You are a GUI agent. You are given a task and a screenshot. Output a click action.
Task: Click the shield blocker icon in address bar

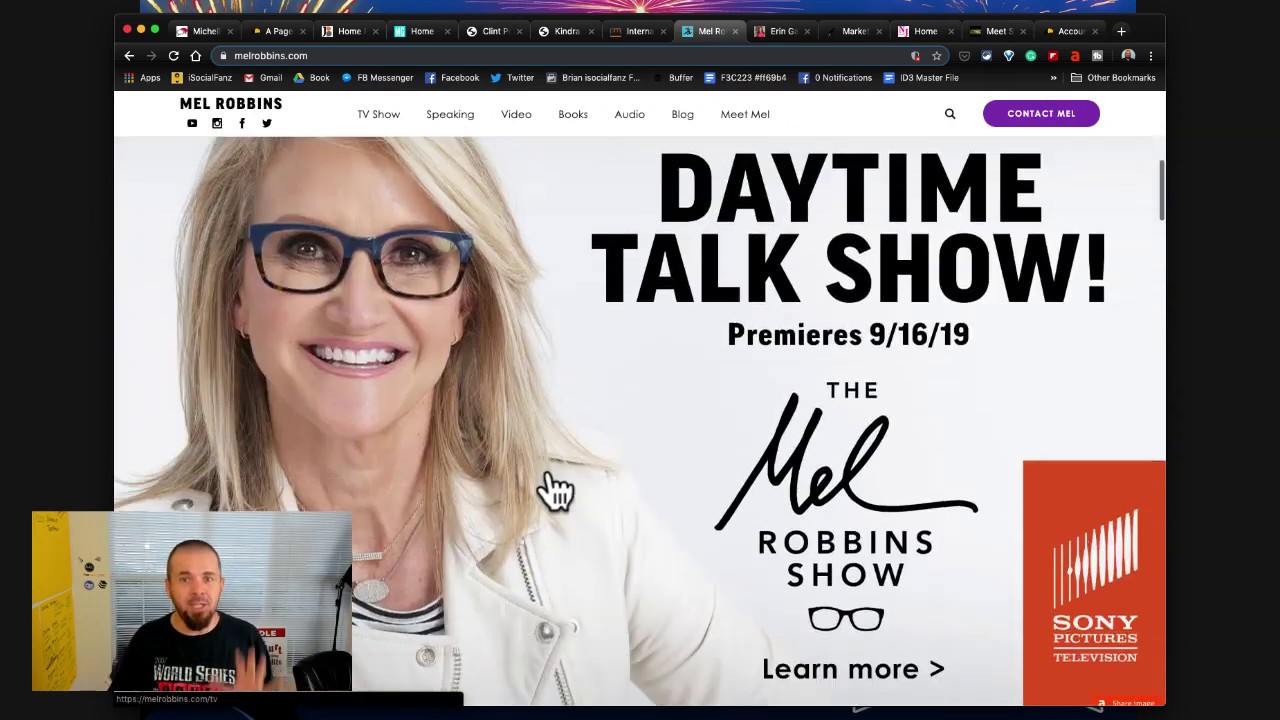point(915,56)
